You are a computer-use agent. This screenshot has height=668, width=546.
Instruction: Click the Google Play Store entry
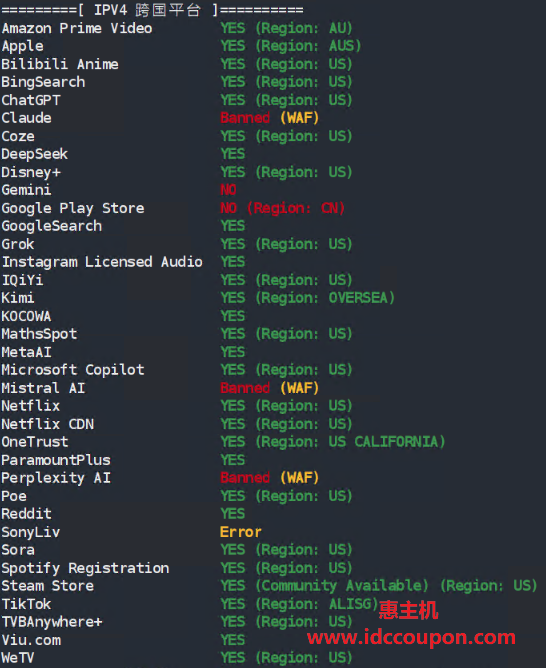coord(73,208)
